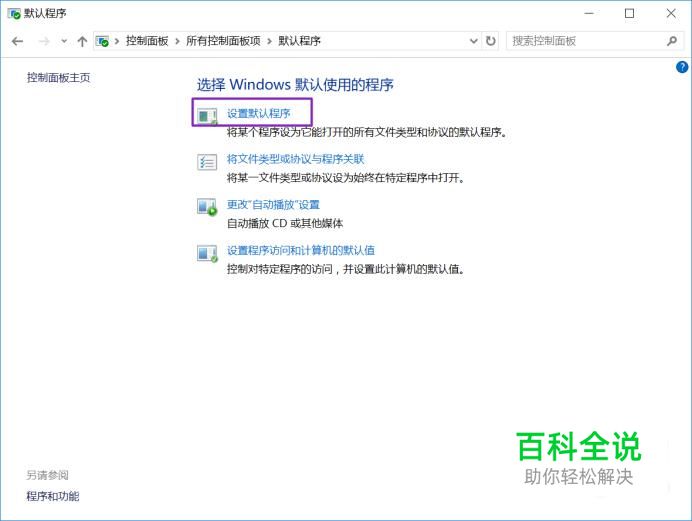Click 默认程序 breadcrumb segment
This screenshot has height=521, width=692.
299,41
